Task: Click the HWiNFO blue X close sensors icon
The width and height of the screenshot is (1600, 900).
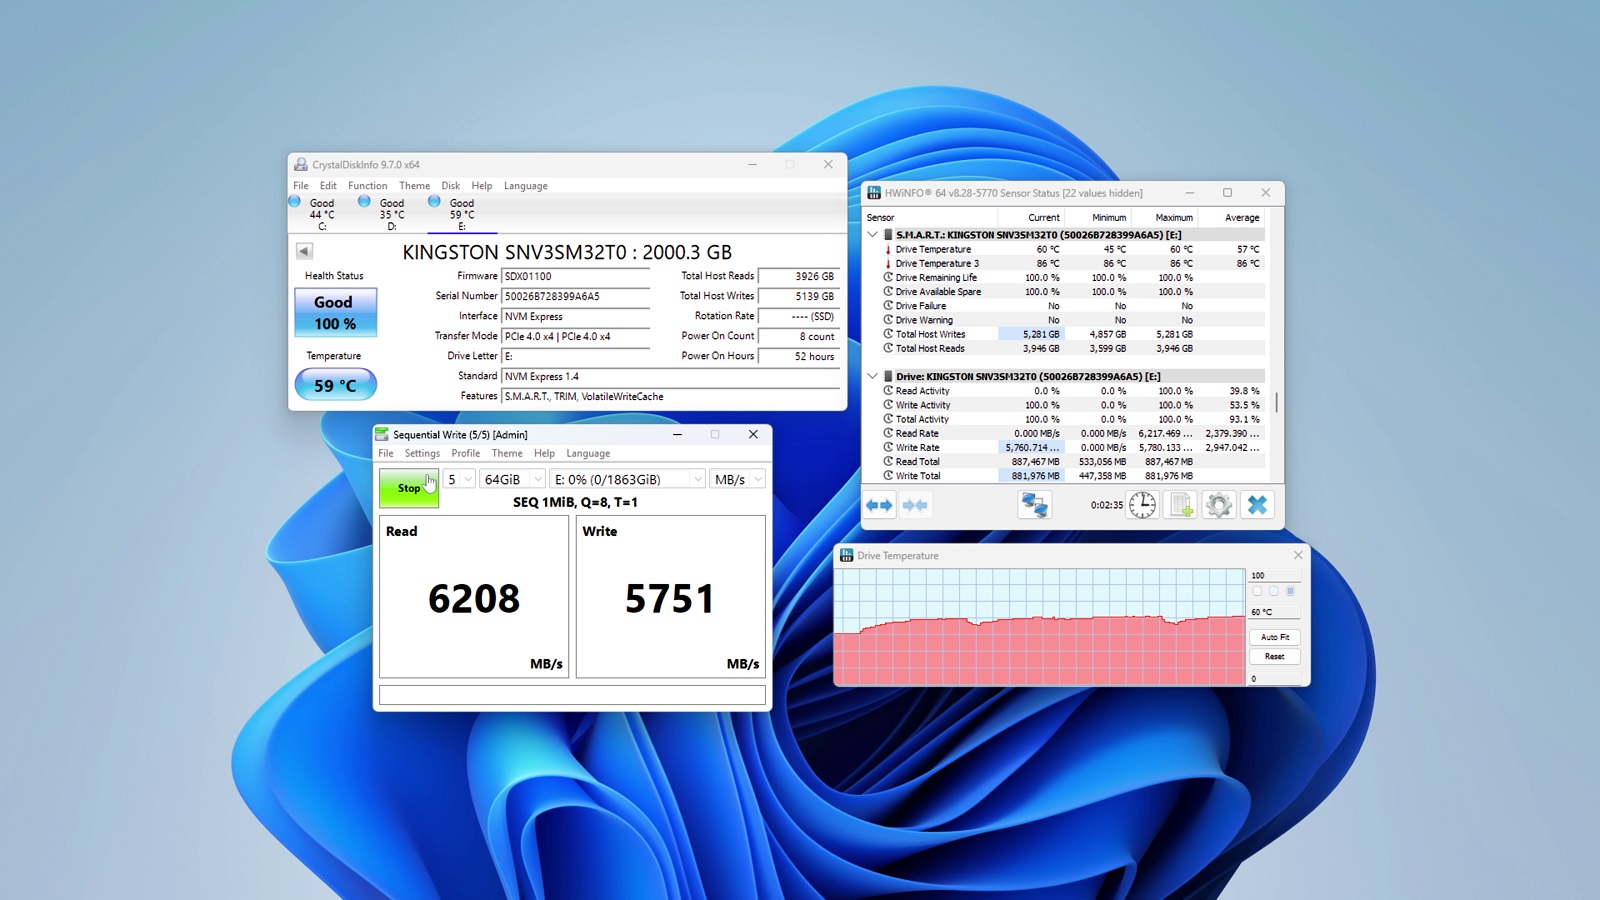Action: coord(1257,505)
